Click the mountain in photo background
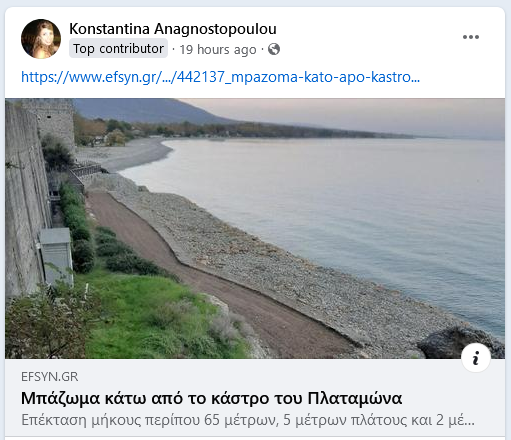Image resolution: width=511 pixels, height=440 pixels. [147, 111]
